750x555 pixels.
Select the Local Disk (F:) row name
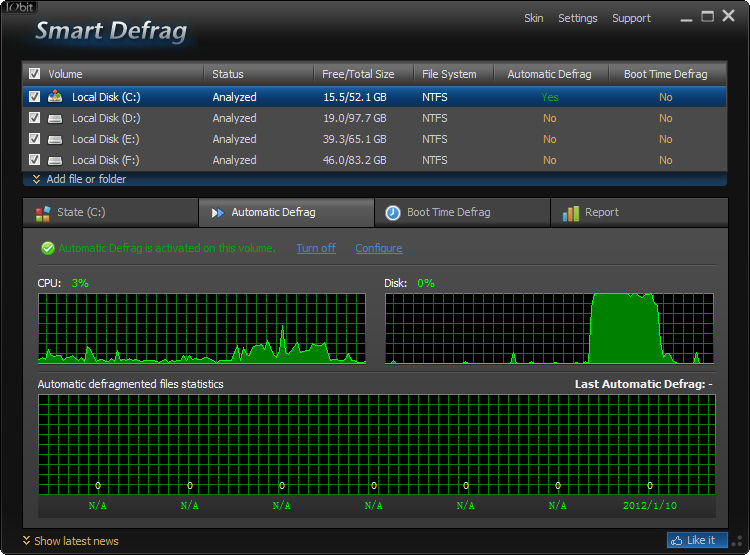pyautogui.click(x=106, y=160)
